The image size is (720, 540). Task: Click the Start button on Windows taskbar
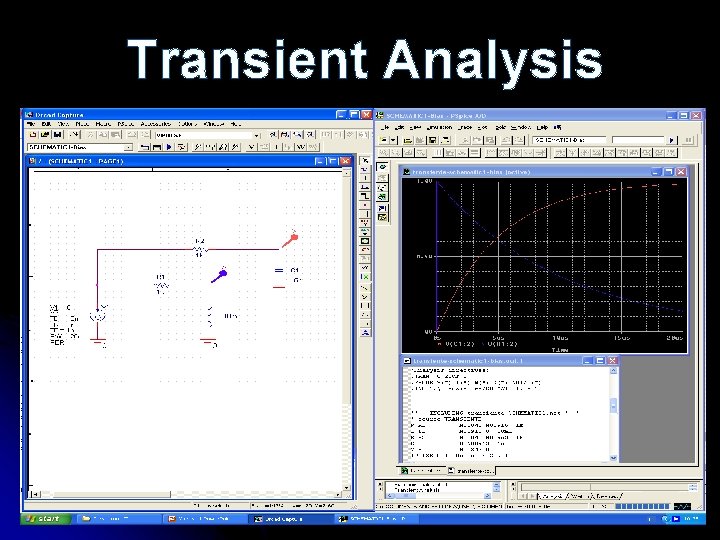pos(46,519)
